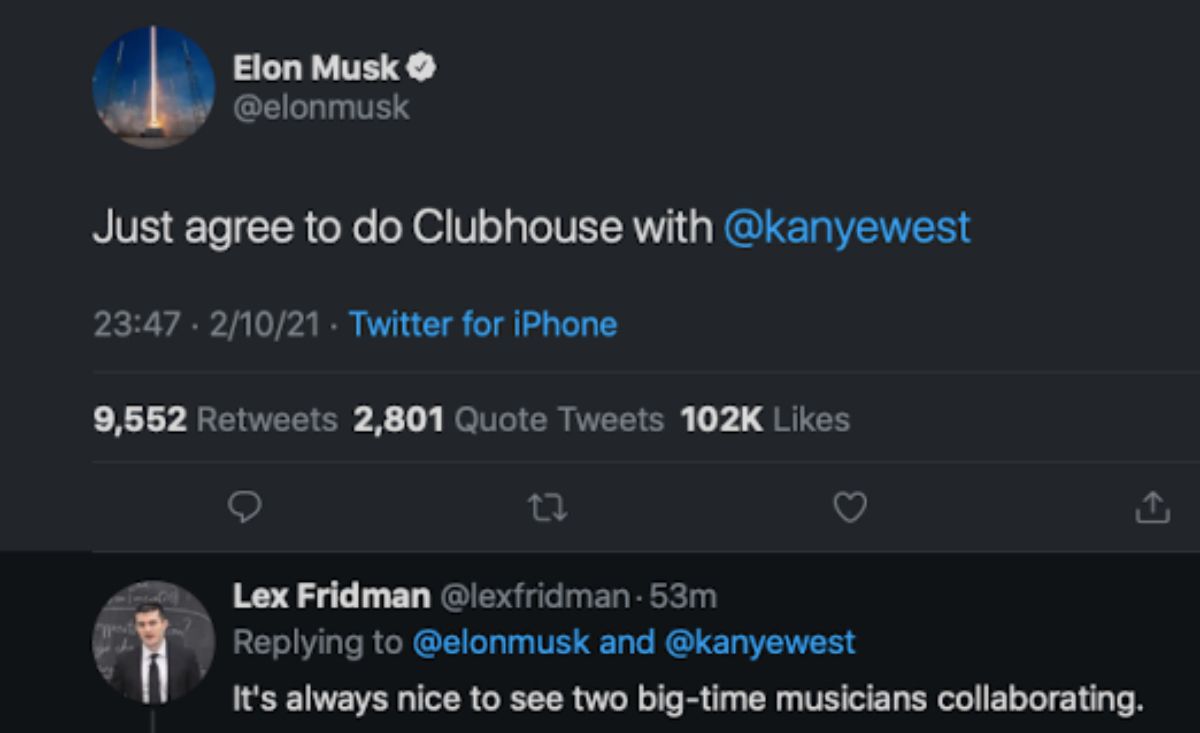
Task: Click the Twitter for iPhone source link
Action: click(483, 324)
